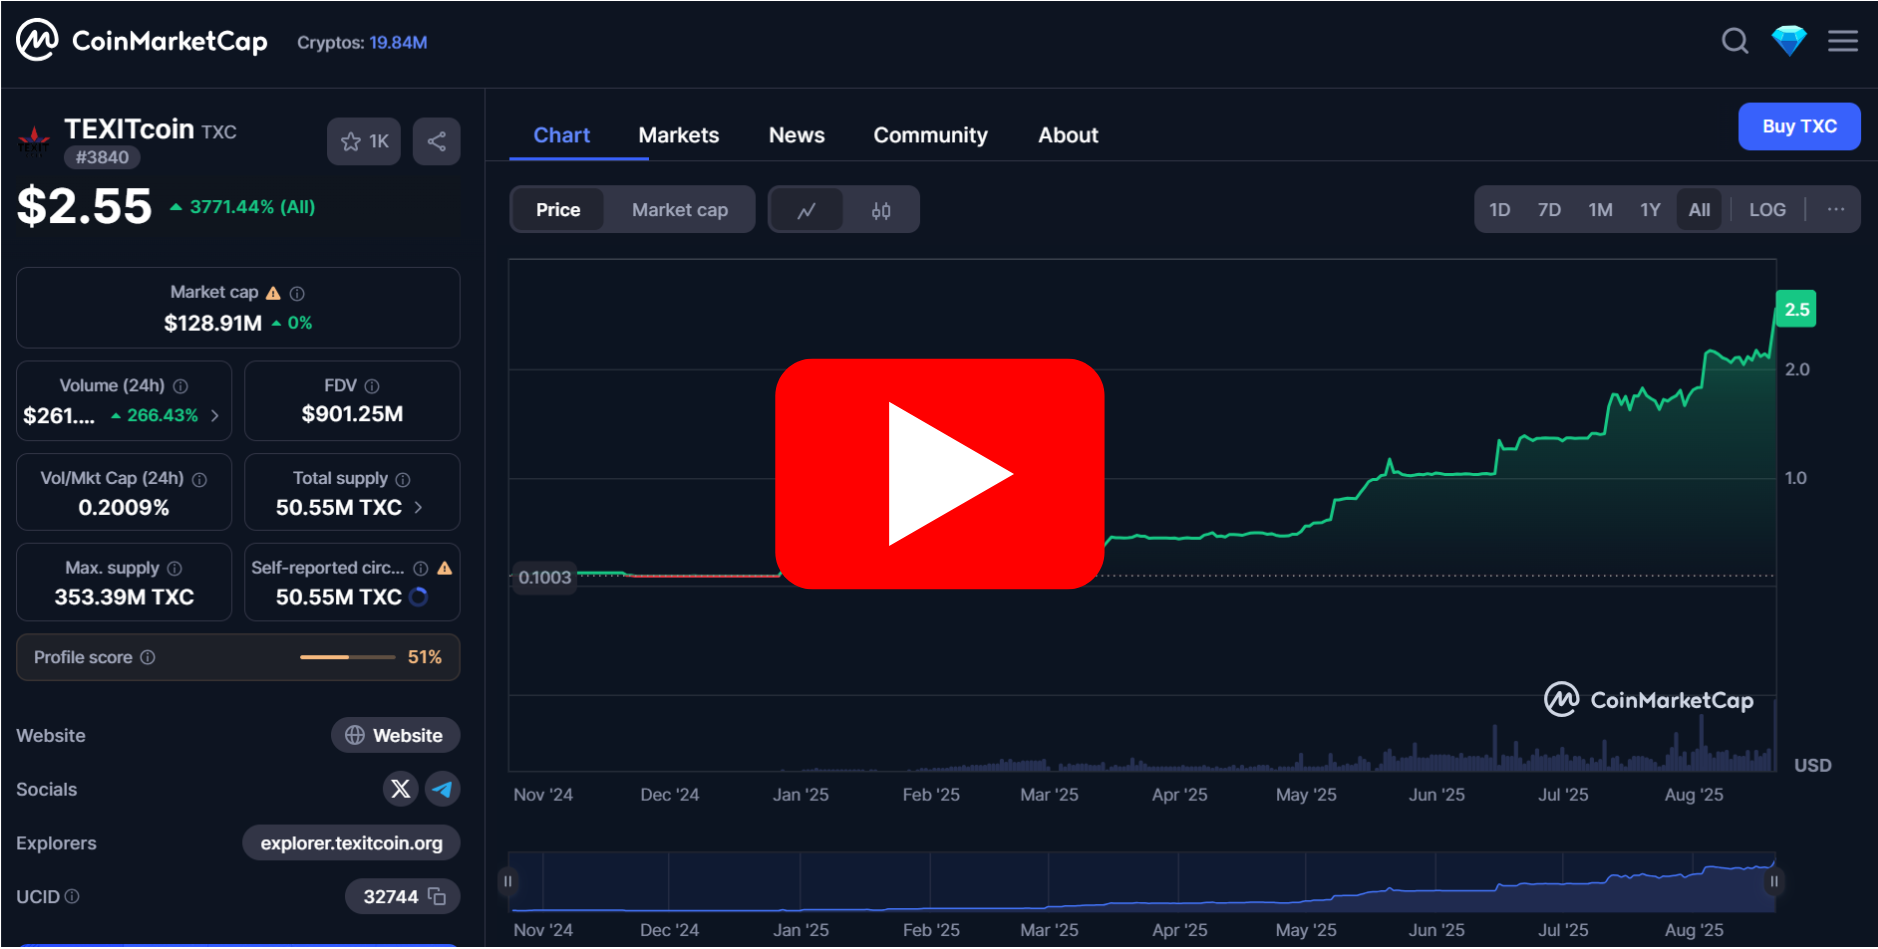
Task: Select the All time range
Action: (1699, 210)
